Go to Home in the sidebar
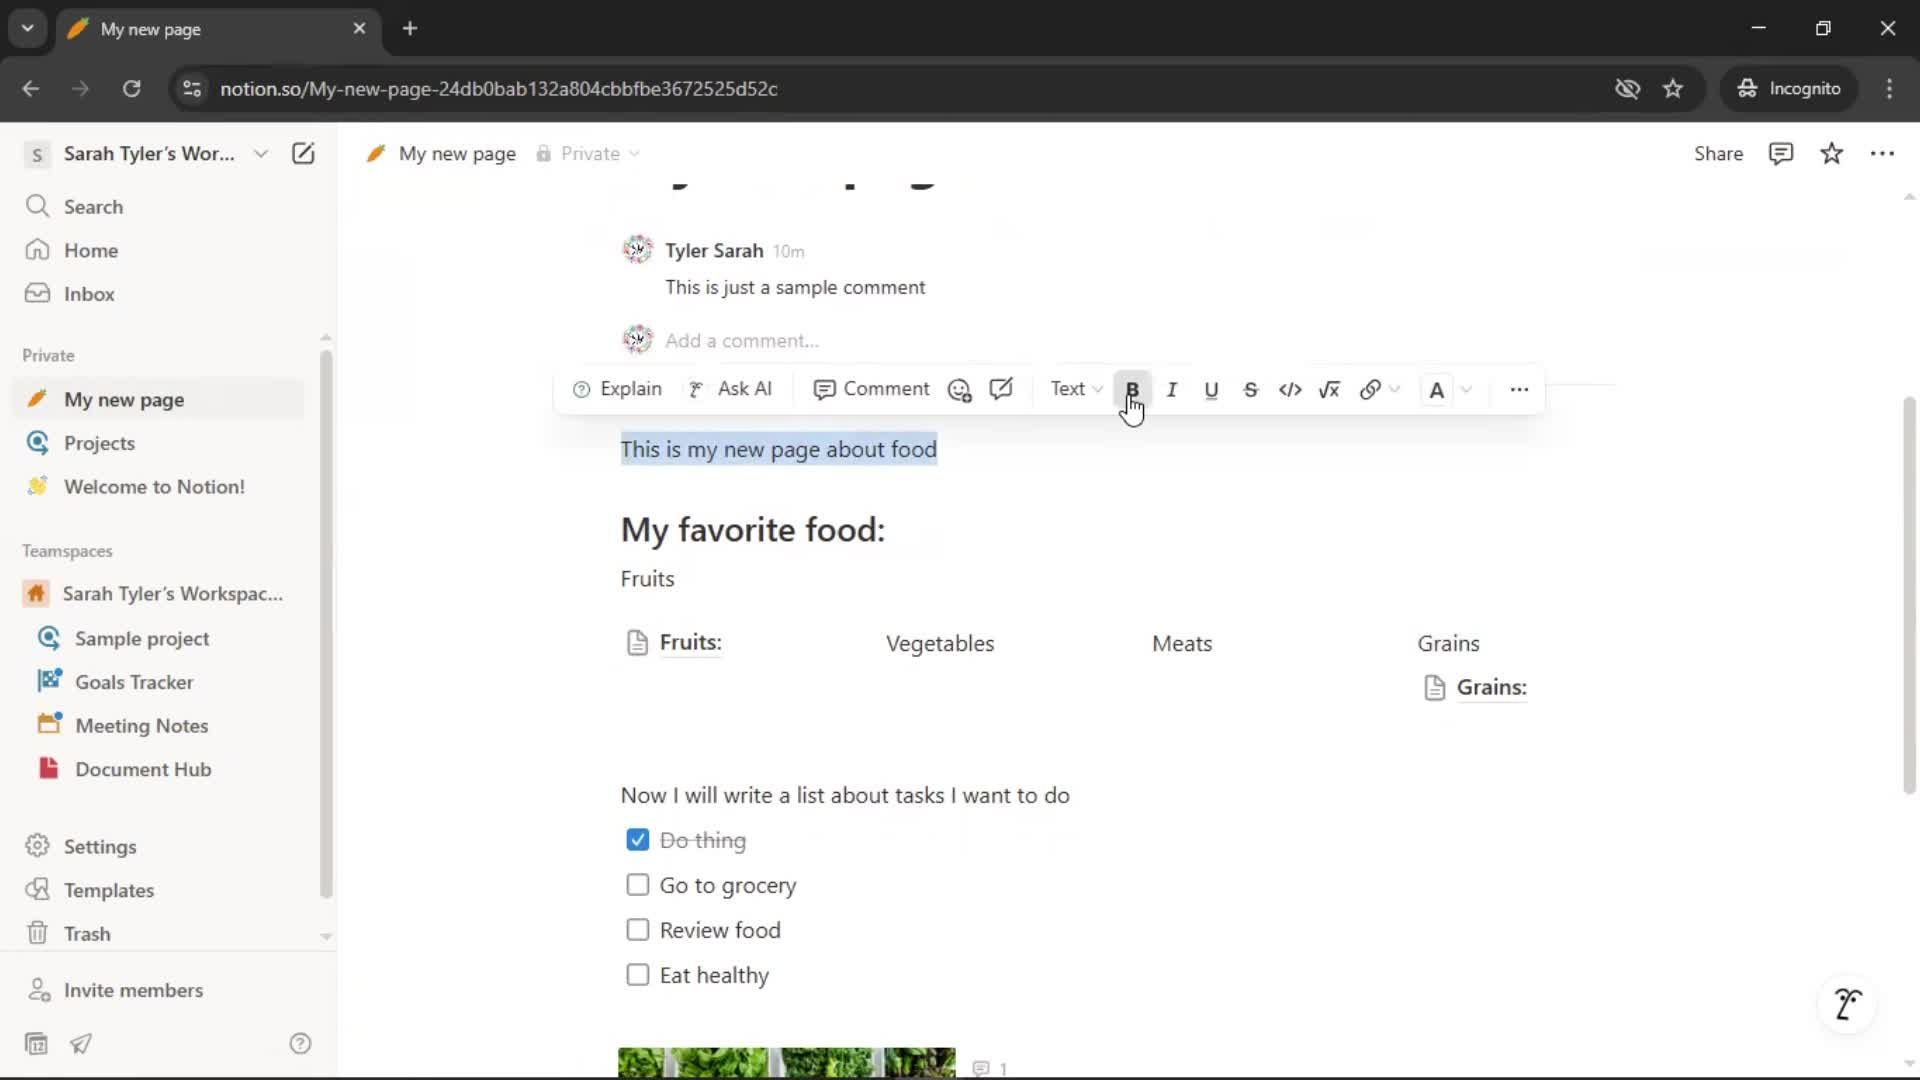The width and height of the screenshot is (1920, 1080). tap(160, 250)
